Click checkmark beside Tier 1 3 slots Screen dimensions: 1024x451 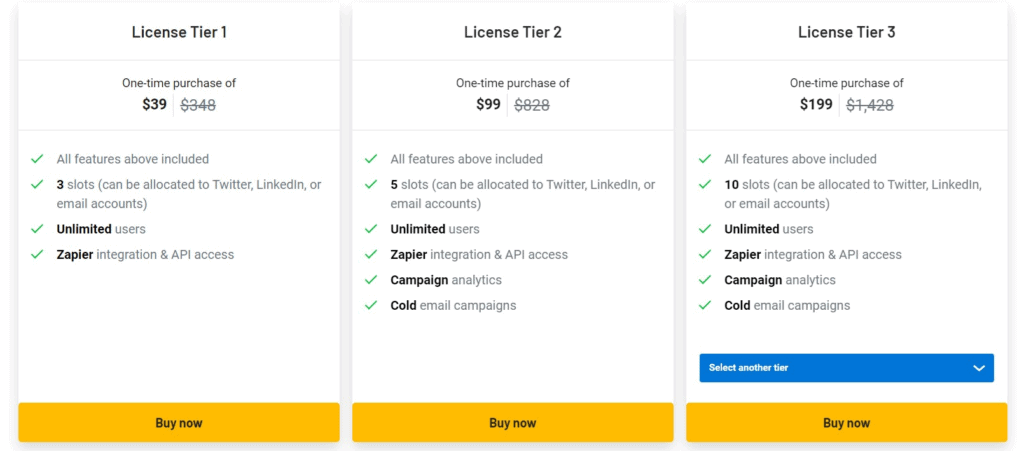click(x=37, y=185)
